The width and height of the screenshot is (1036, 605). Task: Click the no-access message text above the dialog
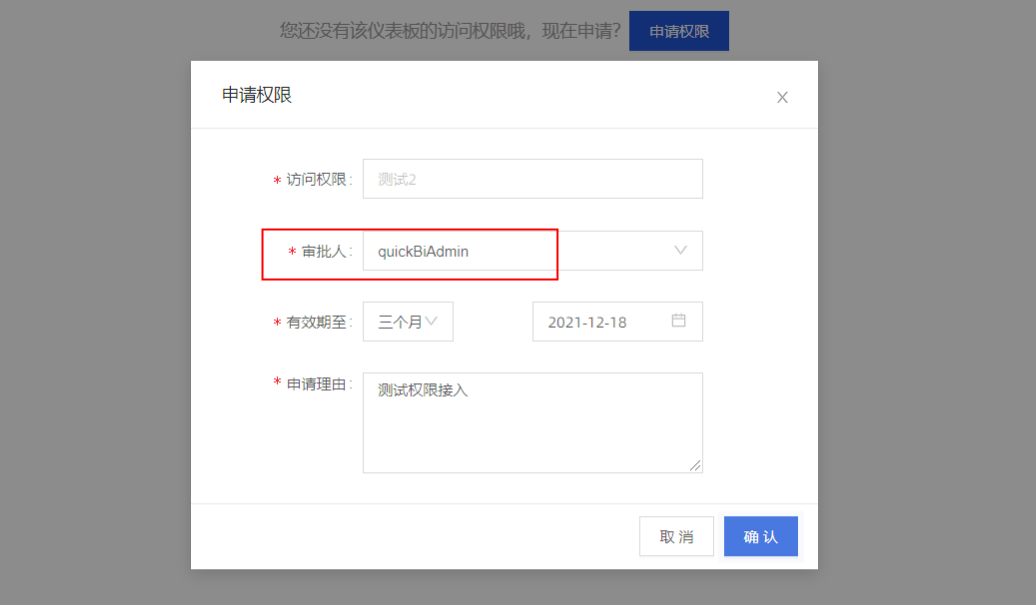click(450, 31)
